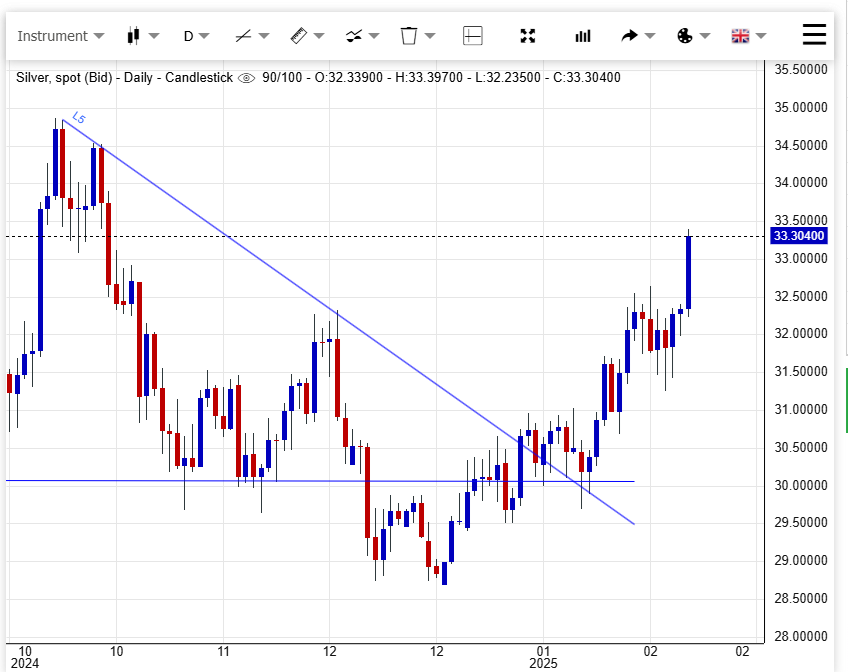The width and height of the screenshot is (848, 672).
Task: Expand the language dropdown arrow
Action: pos(761,36)
